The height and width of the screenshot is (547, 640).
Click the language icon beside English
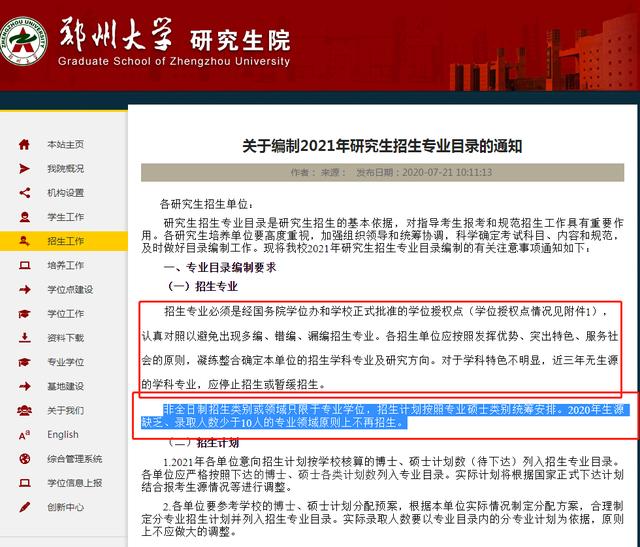pos(24,435)
